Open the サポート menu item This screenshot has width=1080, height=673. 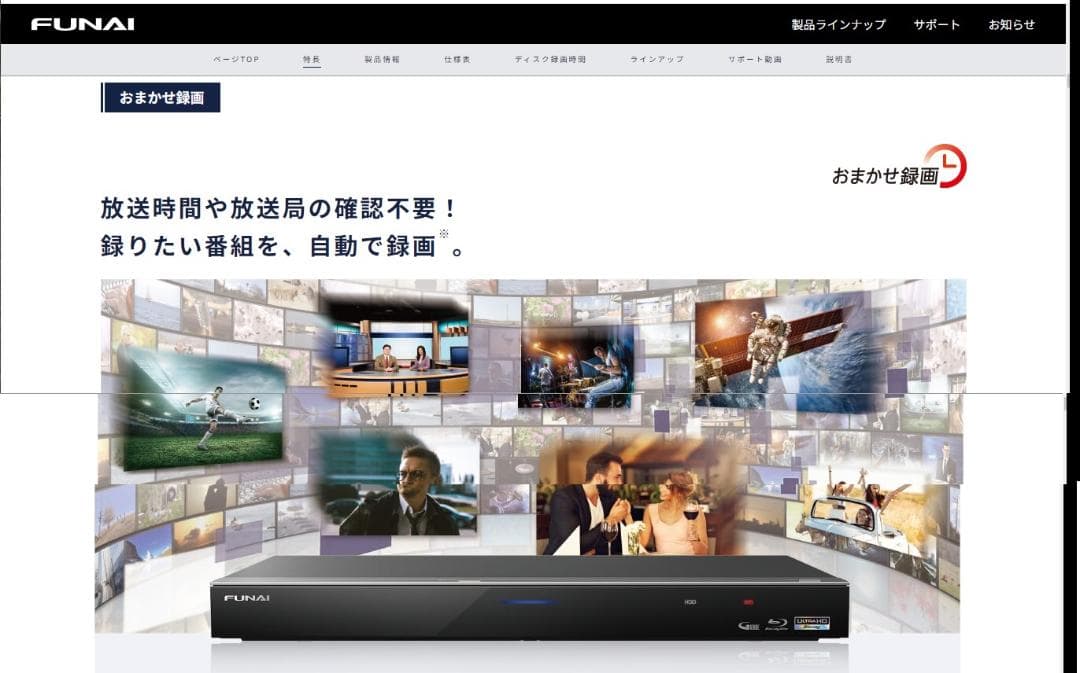pyautogui.click(x=936, y=25)
